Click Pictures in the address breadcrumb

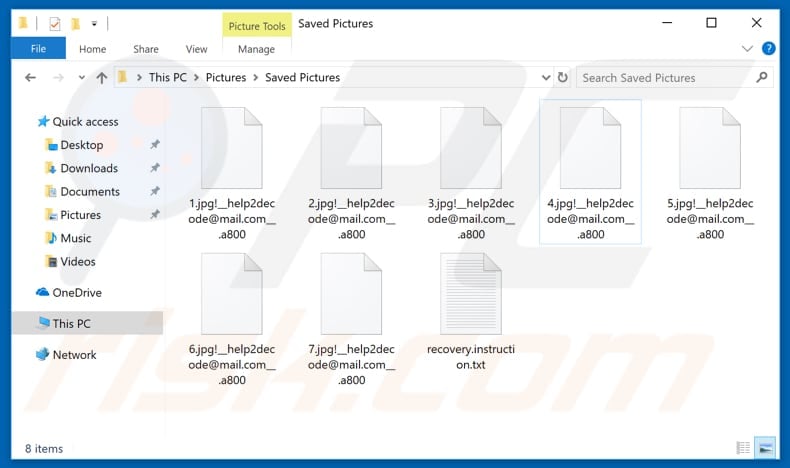click(x=226, y=78)
